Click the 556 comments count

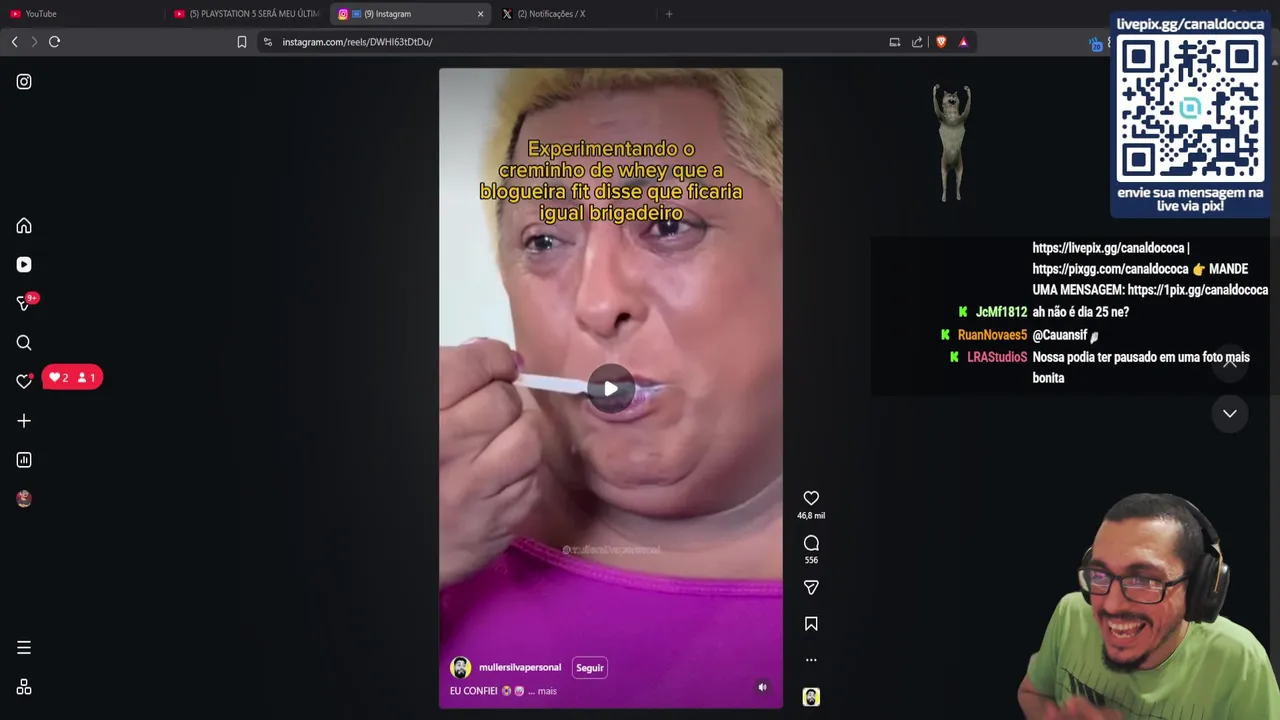point(811,560)
